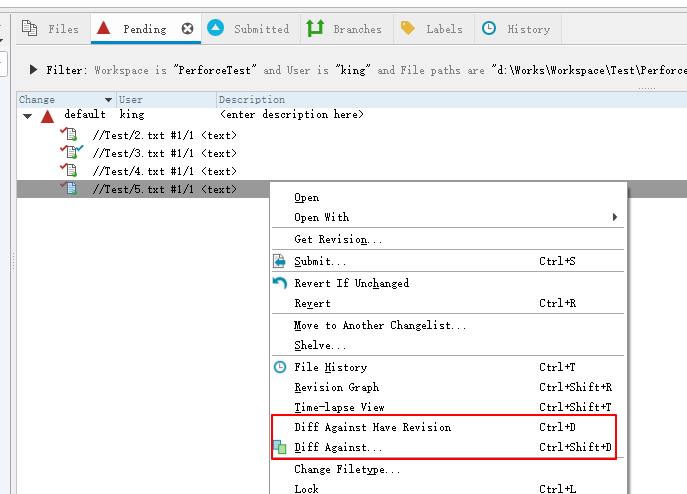
Task: Open the Change column sort dropdown arrow
Action: (108, 100)
